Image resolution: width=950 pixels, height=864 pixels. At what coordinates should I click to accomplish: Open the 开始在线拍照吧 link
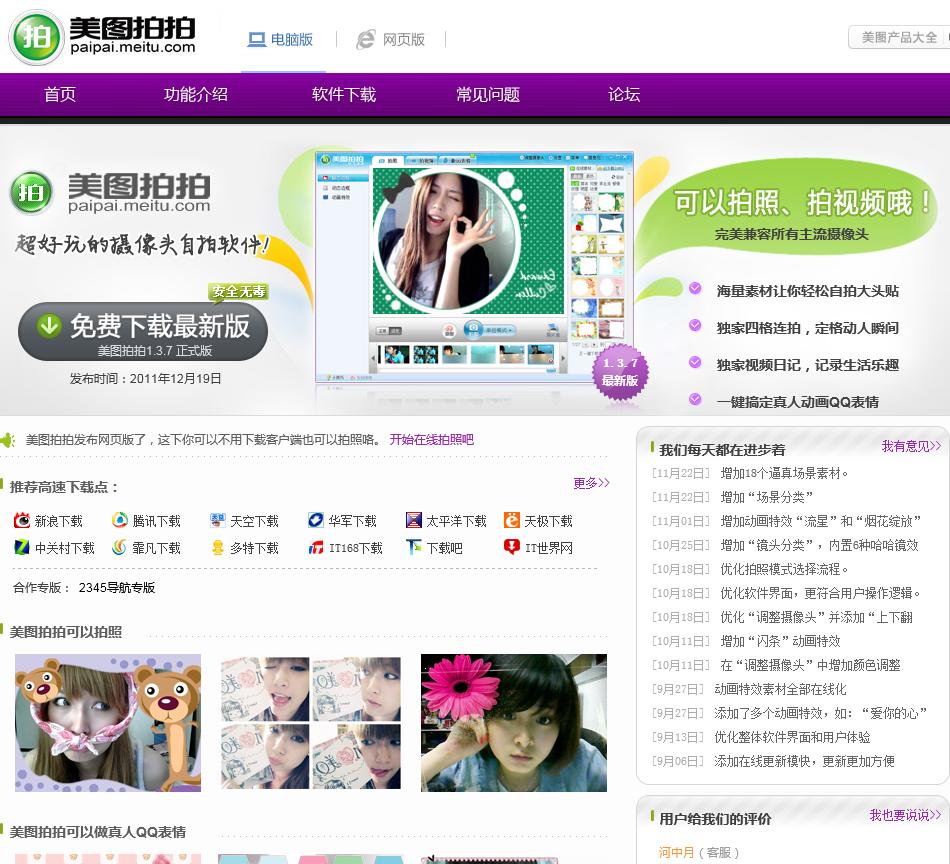tap(431, 440)
